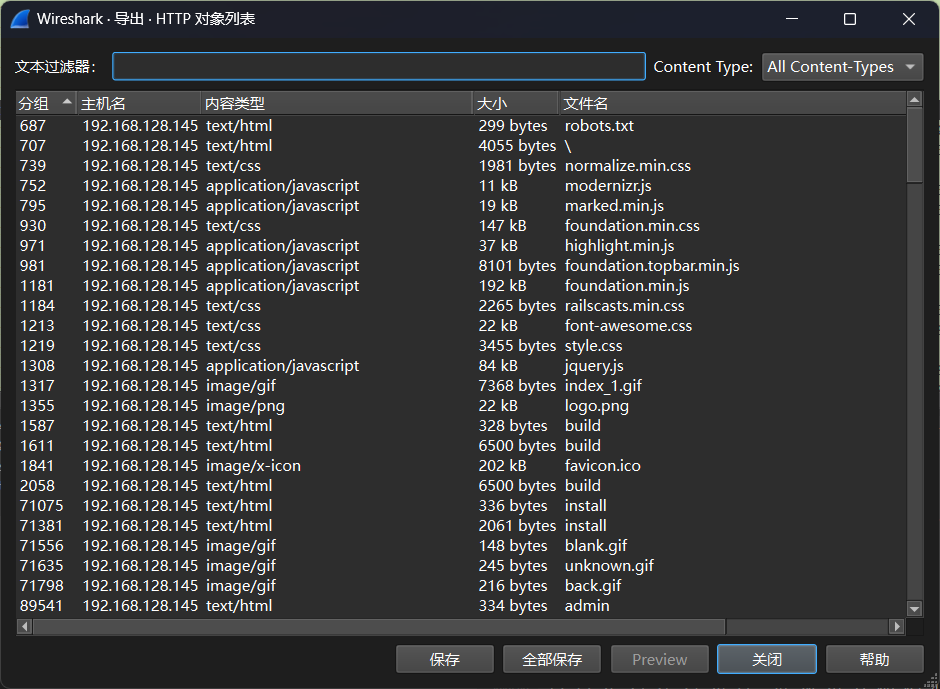
Task: Click the 7368 bytes size cell
Action: 517,386
